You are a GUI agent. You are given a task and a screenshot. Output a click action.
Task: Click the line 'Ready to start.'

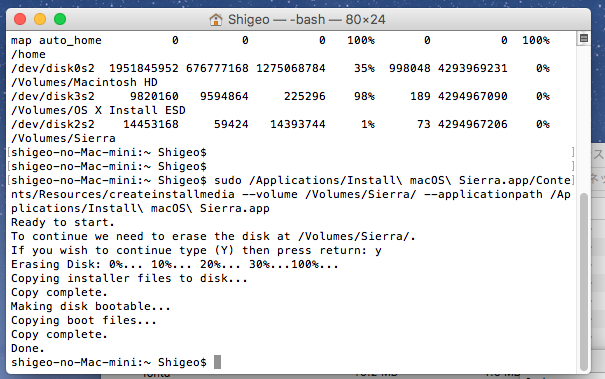[63, 222]
